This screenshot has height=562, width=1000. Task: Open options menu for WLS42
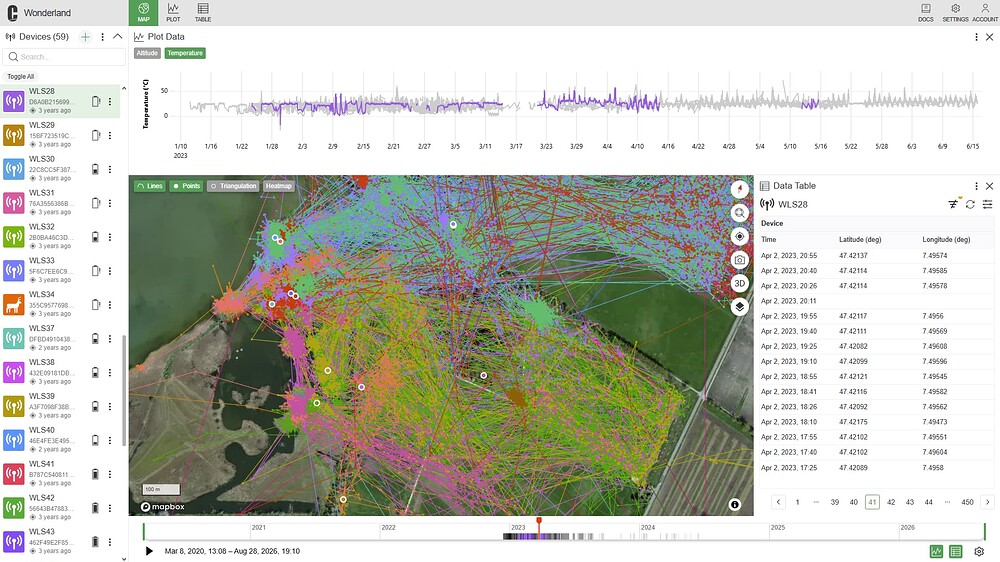tap(110, 508)
